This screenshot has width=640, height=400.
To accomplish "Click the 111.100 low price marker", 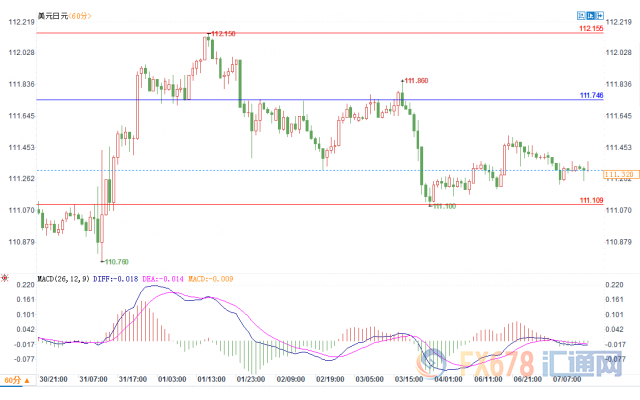I will (443, 206).
